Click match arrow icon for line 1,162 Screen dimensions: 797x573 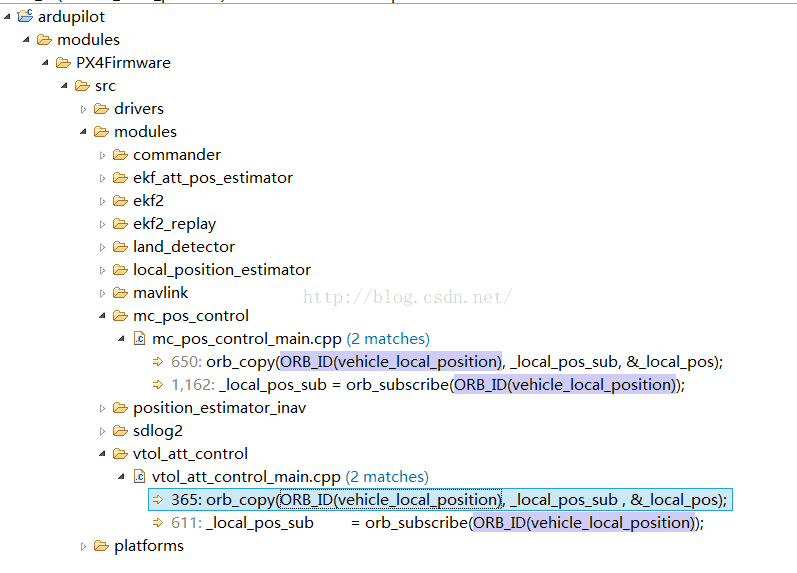[x=158, y=384]
